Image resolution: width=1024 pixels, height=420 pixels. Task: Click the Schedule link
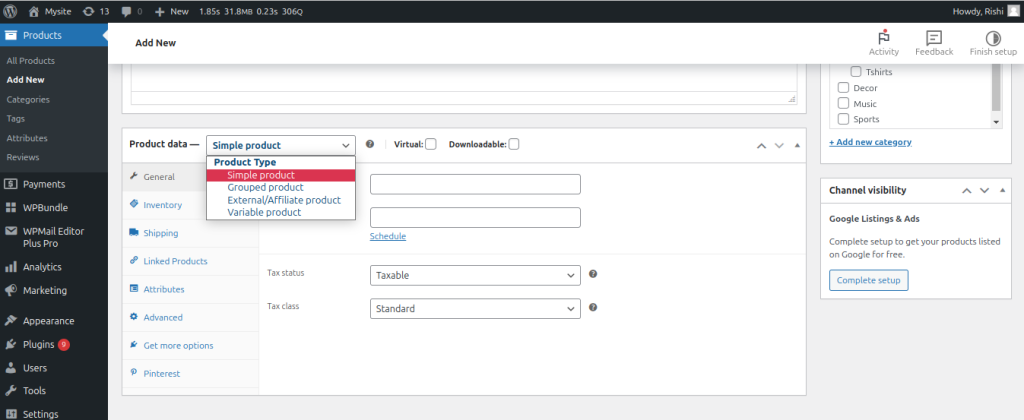click(388, 236)
